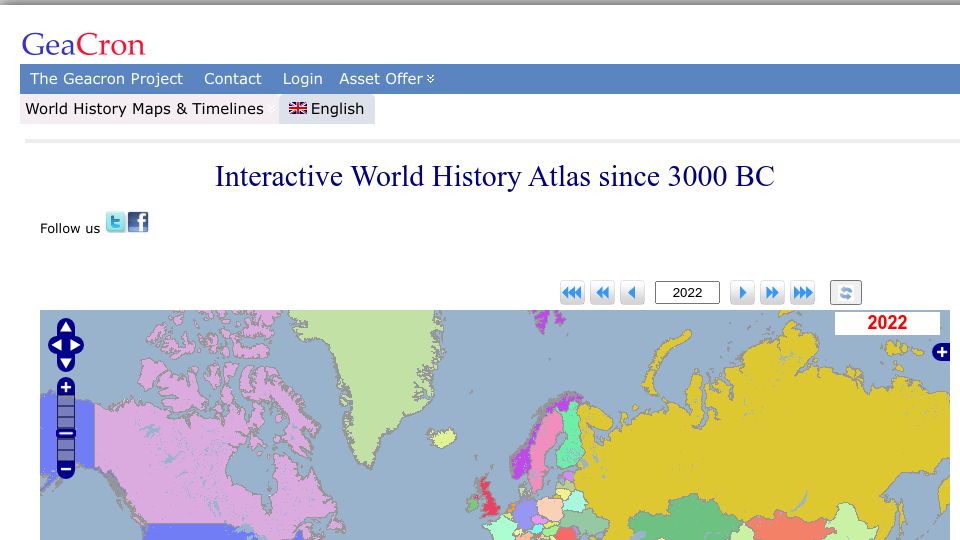
Task: Step forward with the double-arrow forward button
Action: 772,293
